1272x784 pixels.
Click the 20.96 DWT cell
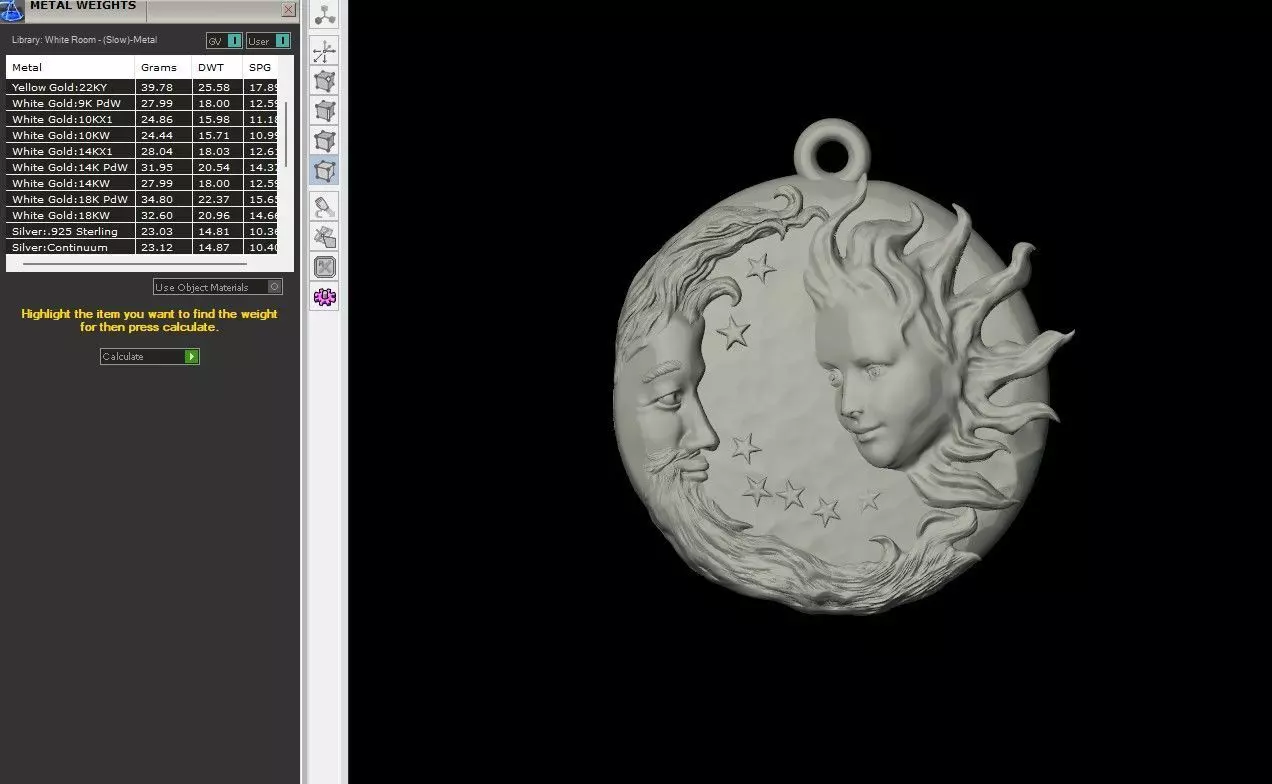click(x=218, y=215)
